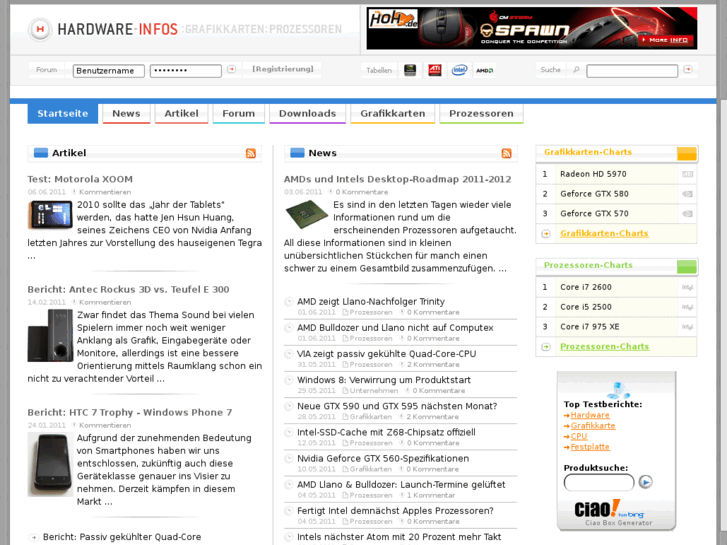This screenshot has height=545, width=727.
Task: Click bullet icon before Windows 8 news item
Action: pos(289,380)
